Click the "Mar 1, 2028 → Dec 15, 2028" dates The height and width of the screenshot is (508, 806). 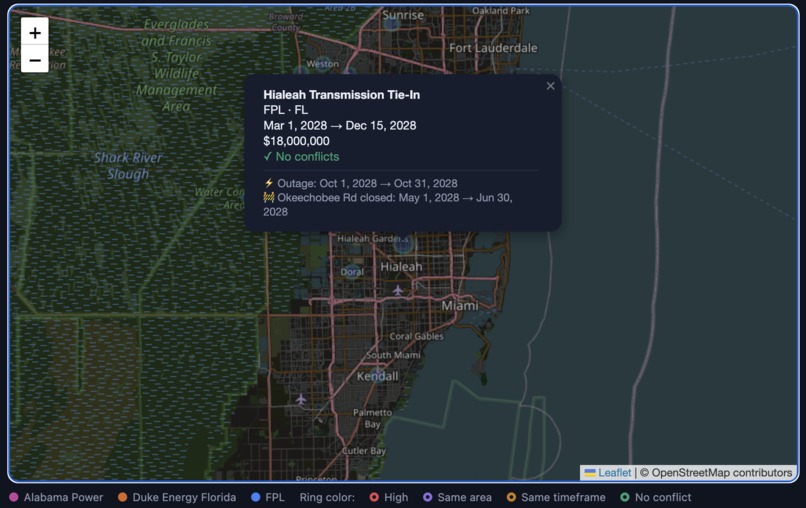[x=340, y=125]
